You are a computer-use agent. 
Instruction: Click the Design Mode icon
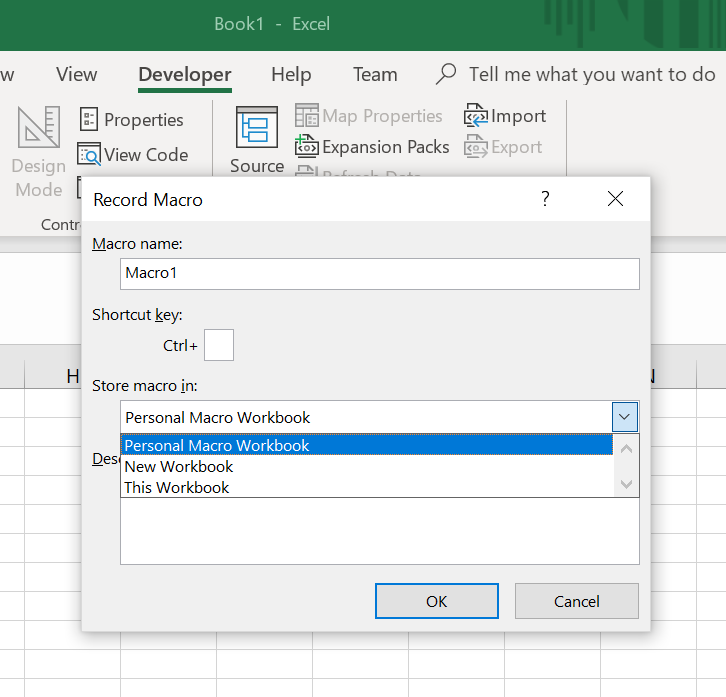(39, 129)
